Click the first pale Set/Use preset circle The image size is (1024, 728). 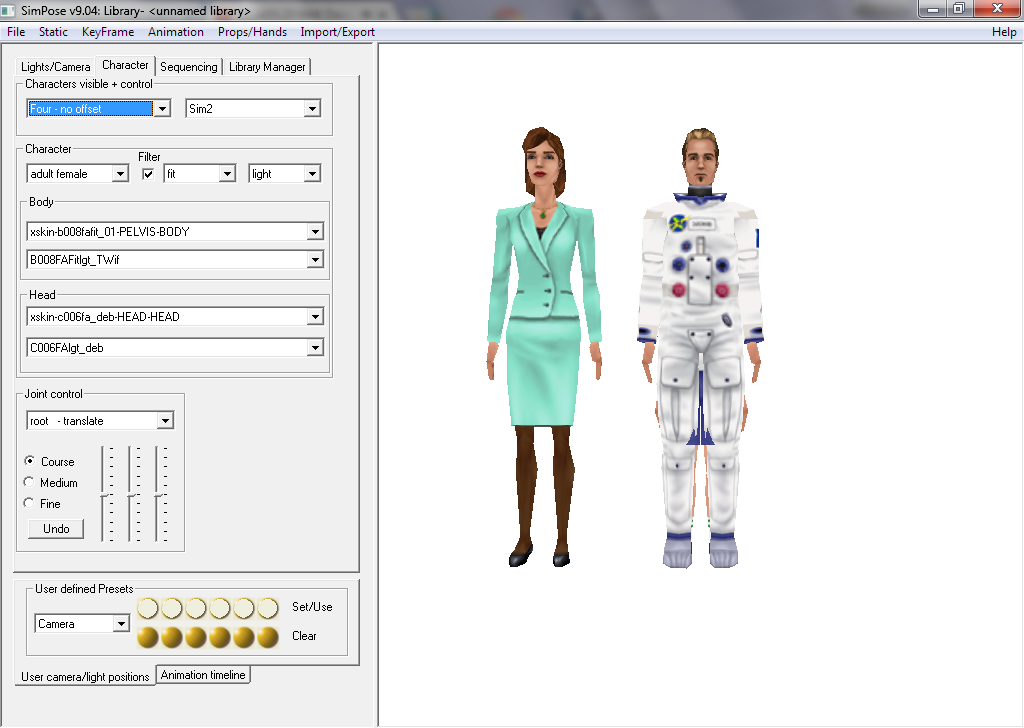click(148, 608)
